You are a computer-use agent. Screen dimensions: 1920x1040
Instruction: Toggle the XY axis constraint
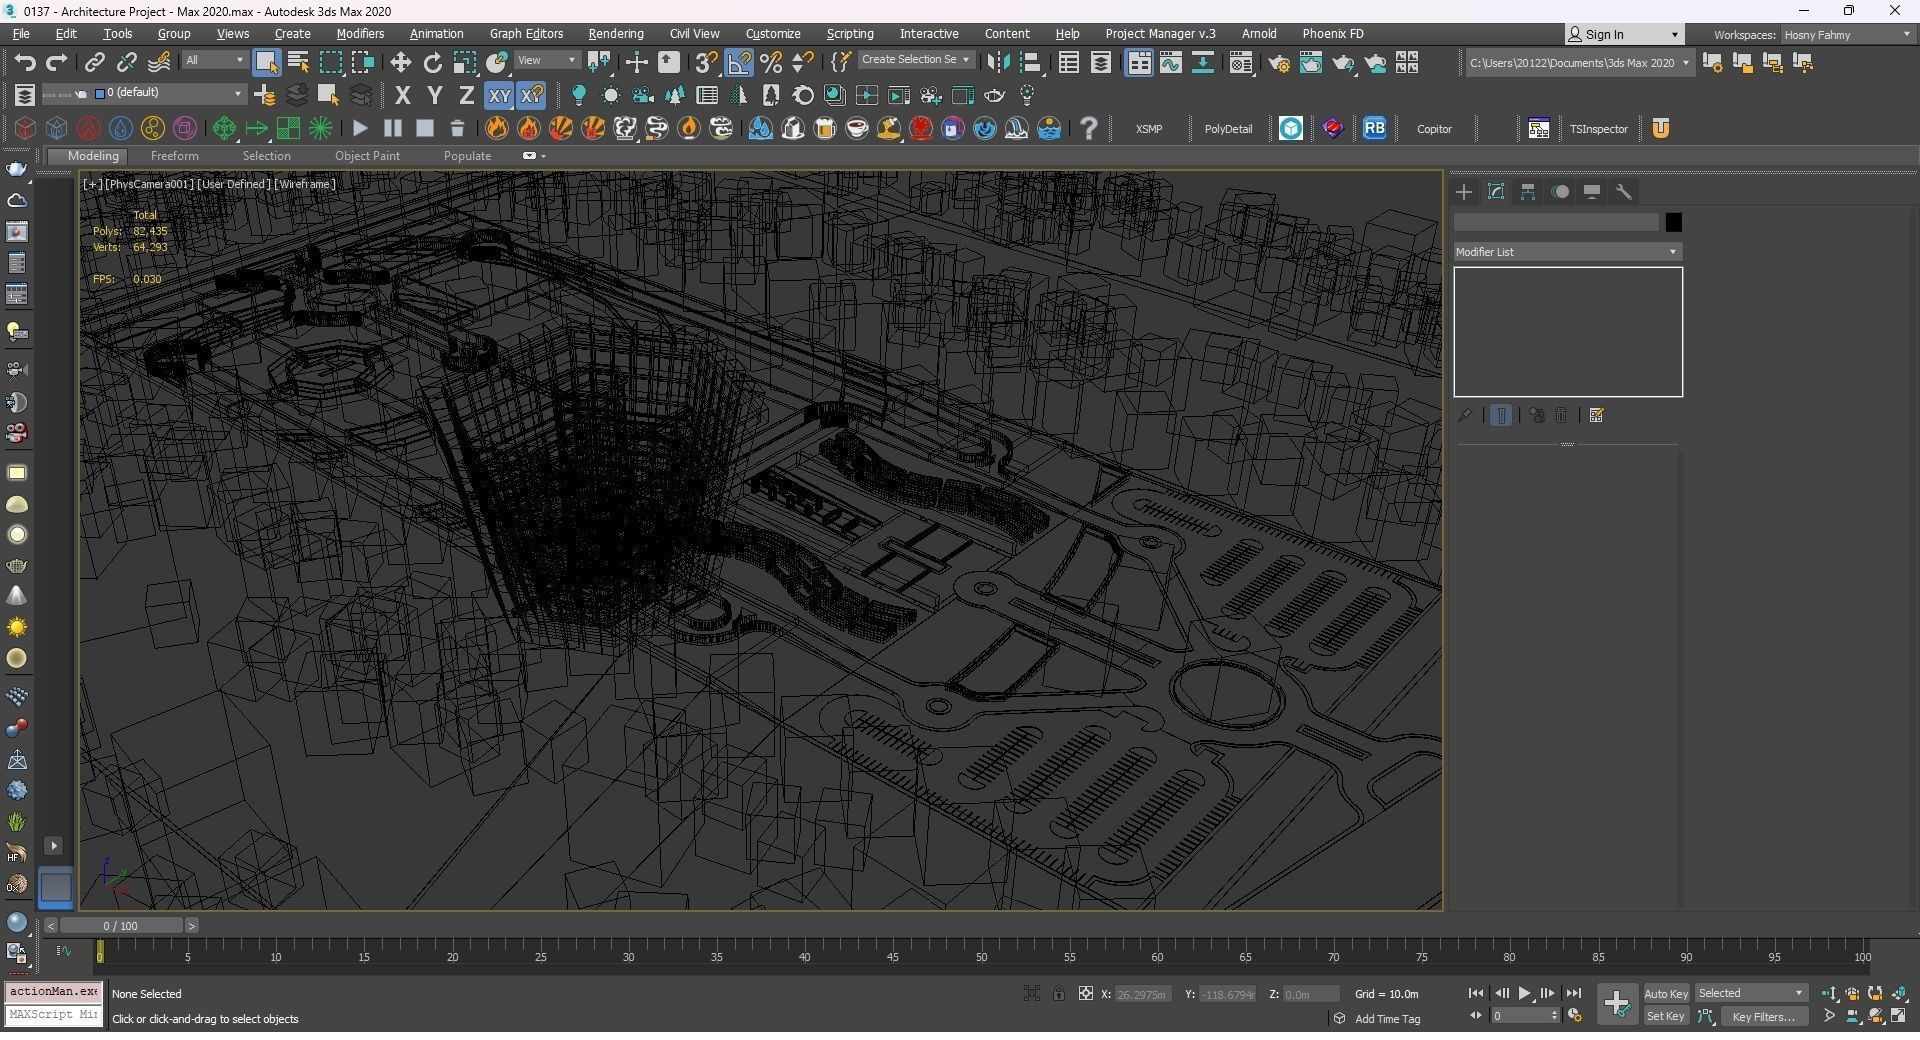click(x=499, y=96)
